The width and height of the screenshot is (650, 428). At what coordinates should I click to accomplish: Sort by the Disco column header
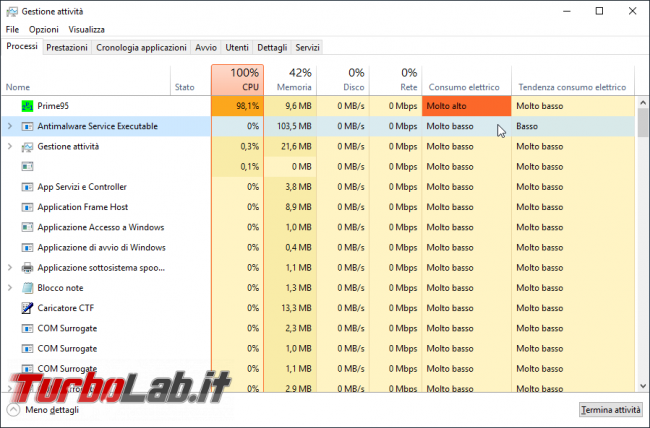click(x=343, y=80)
